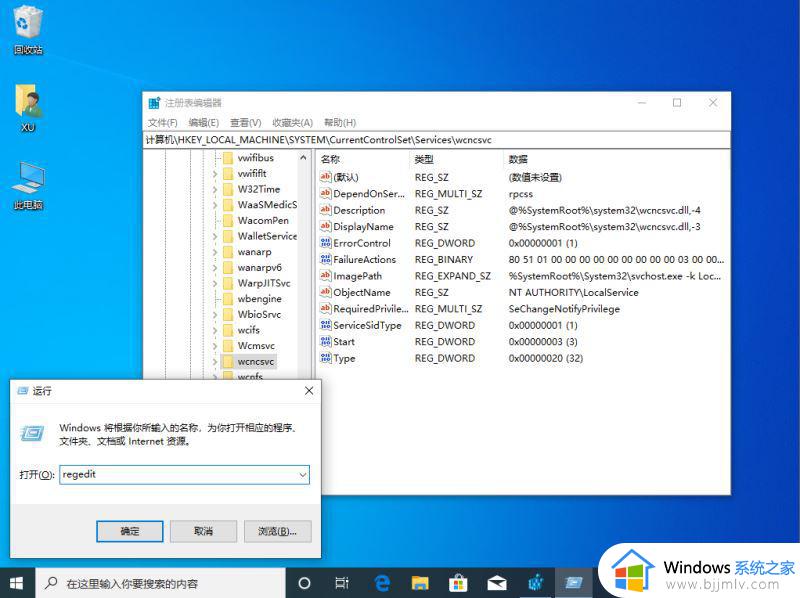
Task: Select the XU user folder icon
Action: tap(28, 108)
